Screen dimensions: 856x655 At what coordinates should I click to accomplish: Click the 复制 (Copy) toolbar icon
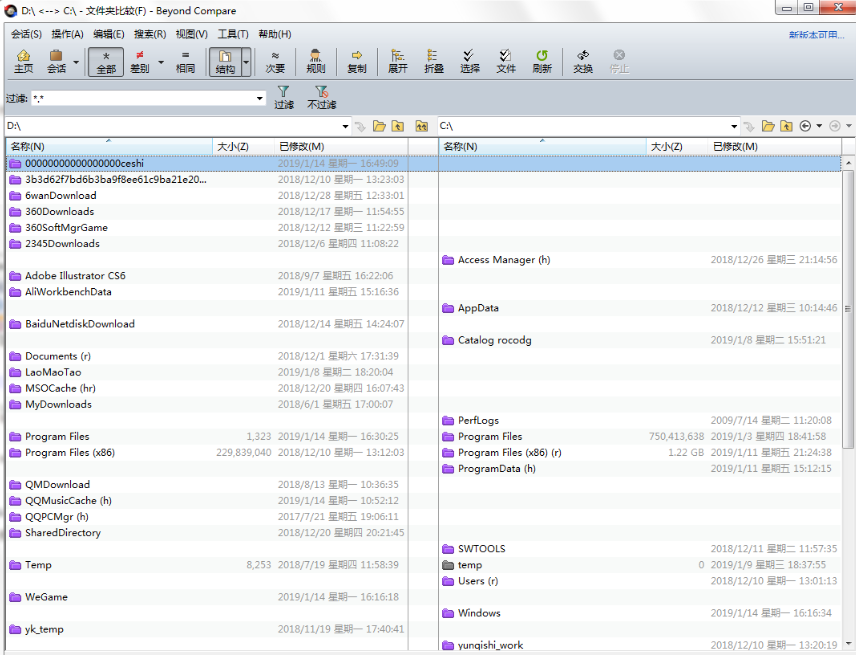point(356,61)
